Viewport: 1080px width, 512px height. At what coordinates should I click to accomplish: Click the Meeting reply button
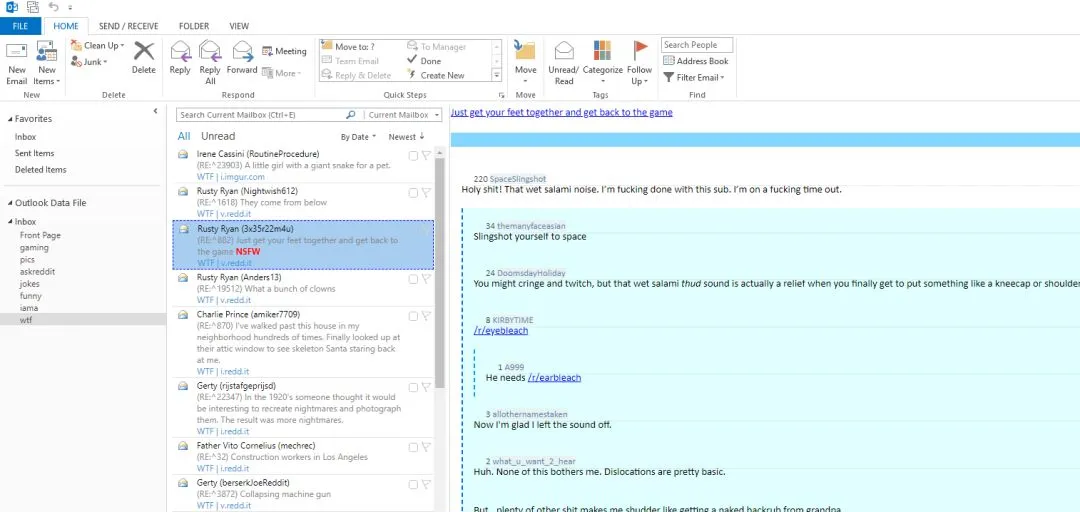[284, 52]
